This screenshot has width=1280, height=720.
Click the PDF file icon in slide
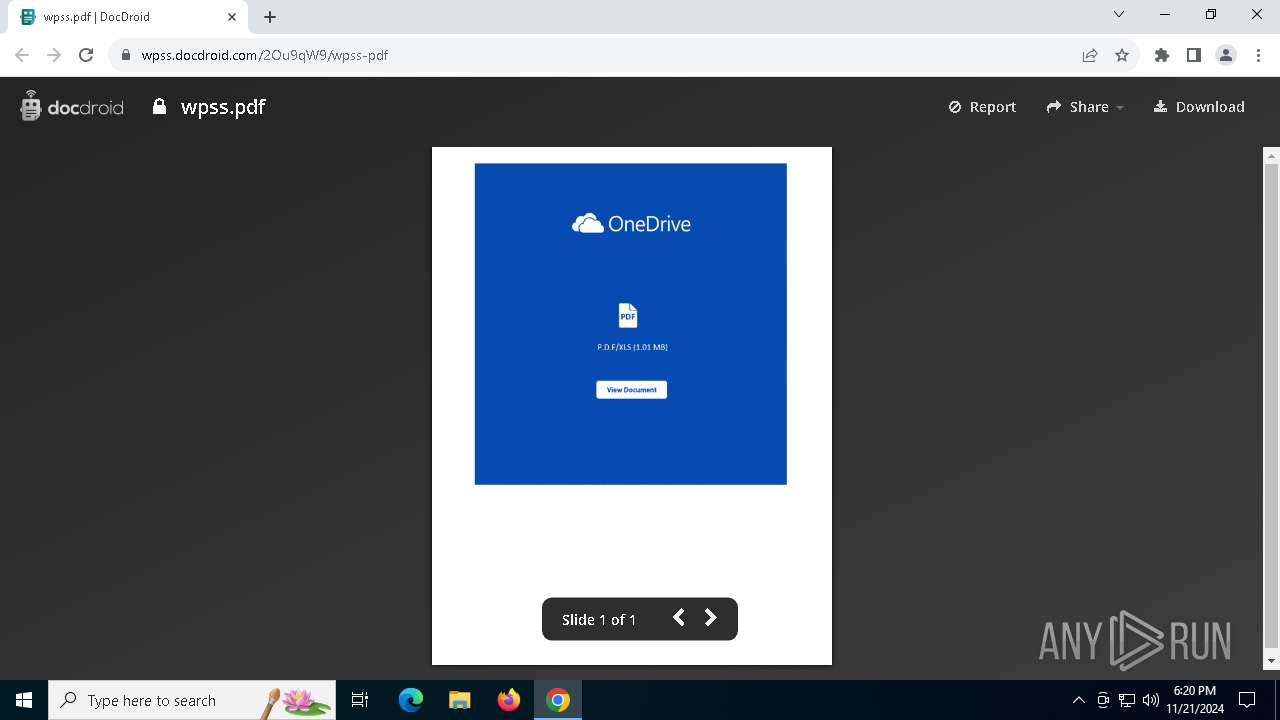coord(628,316)
